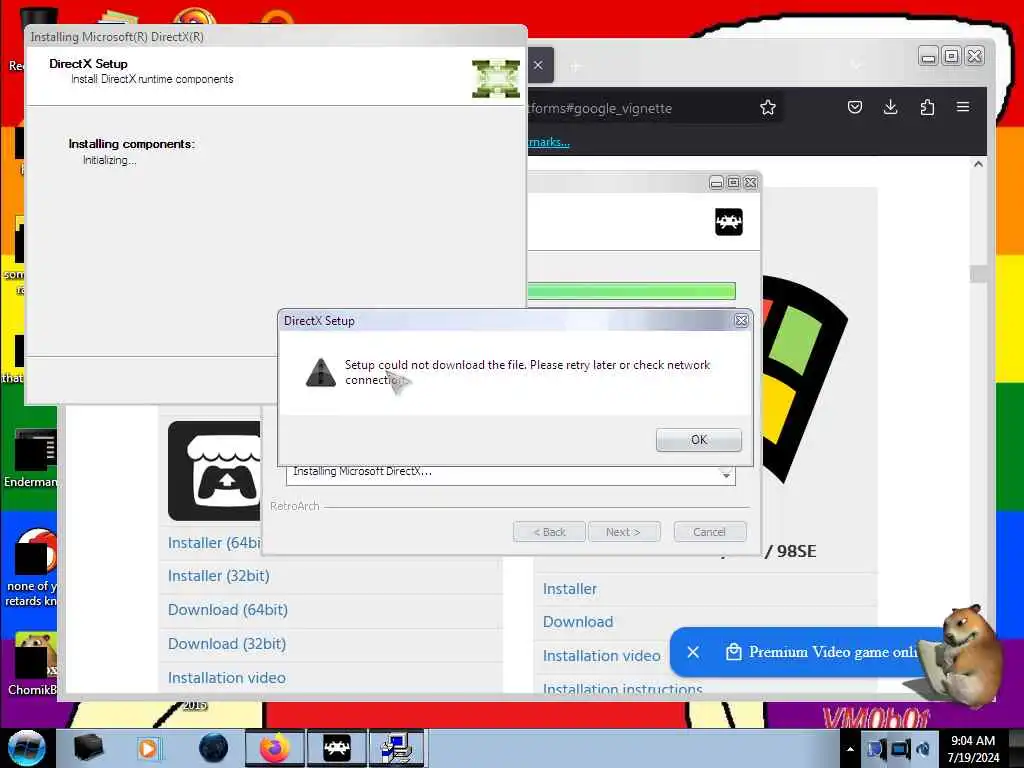1024x768 pixels.
Task: Click the Cancel button in the RetroArch installer
Action: (709, 532)
